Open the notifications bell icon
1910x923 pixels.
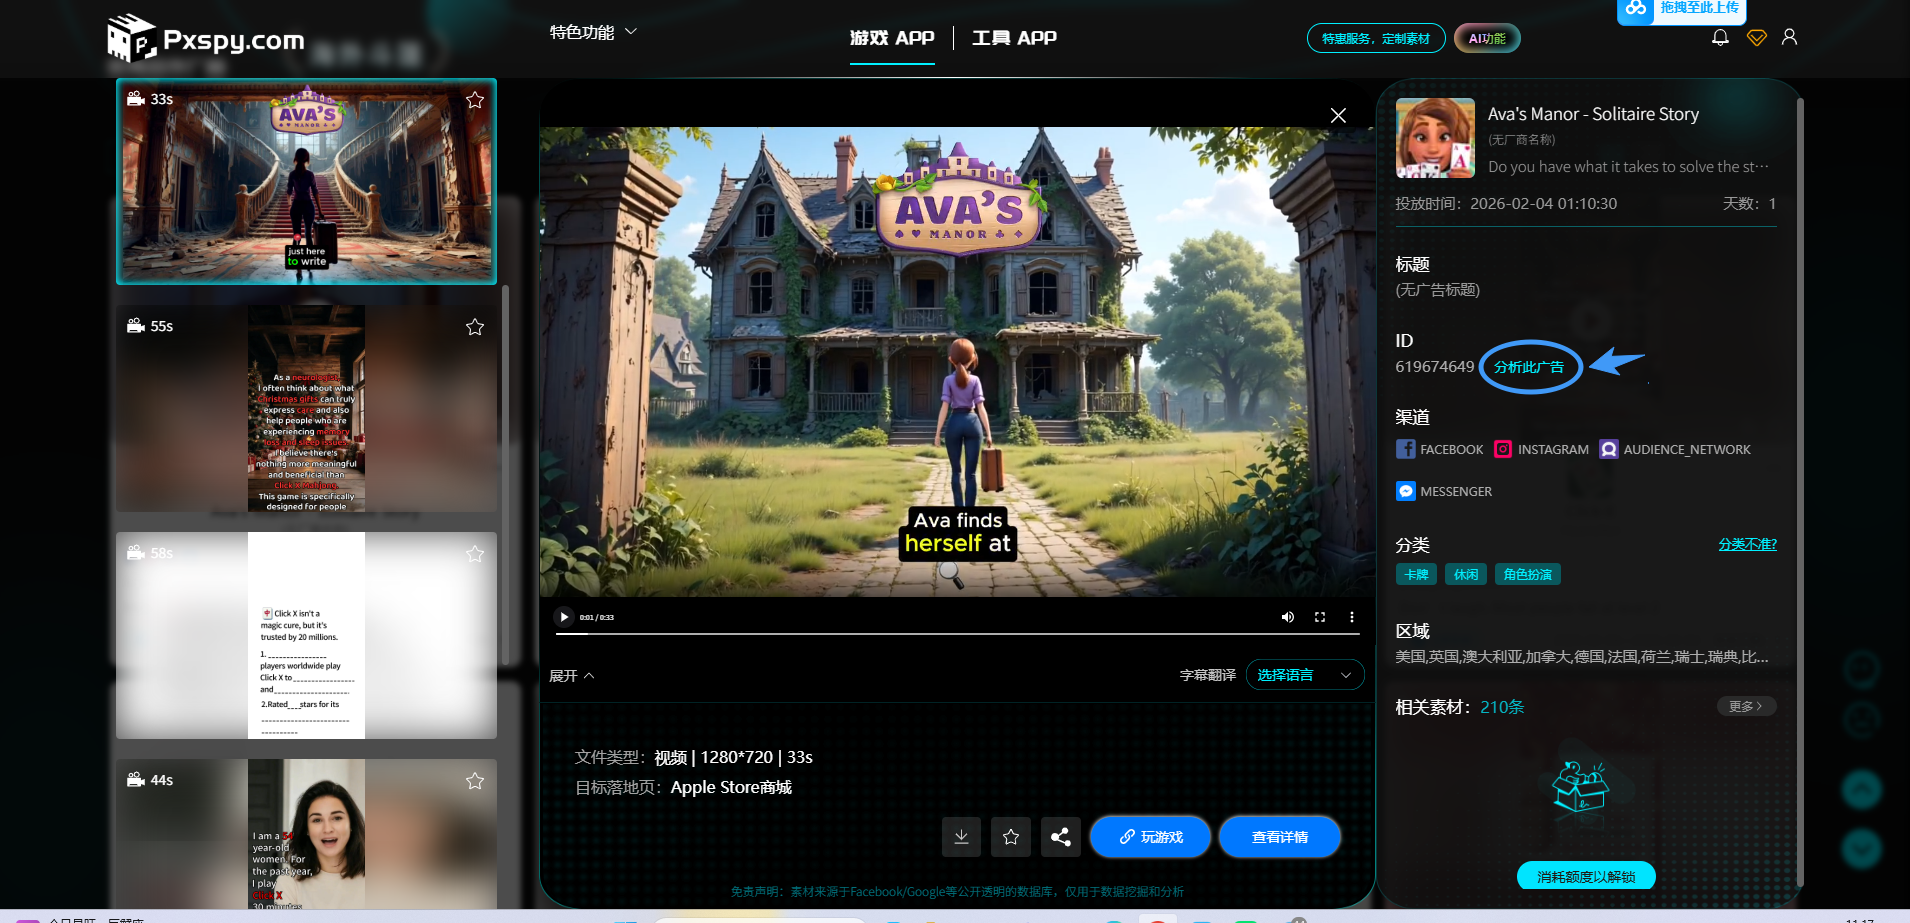click(1720, 37)
